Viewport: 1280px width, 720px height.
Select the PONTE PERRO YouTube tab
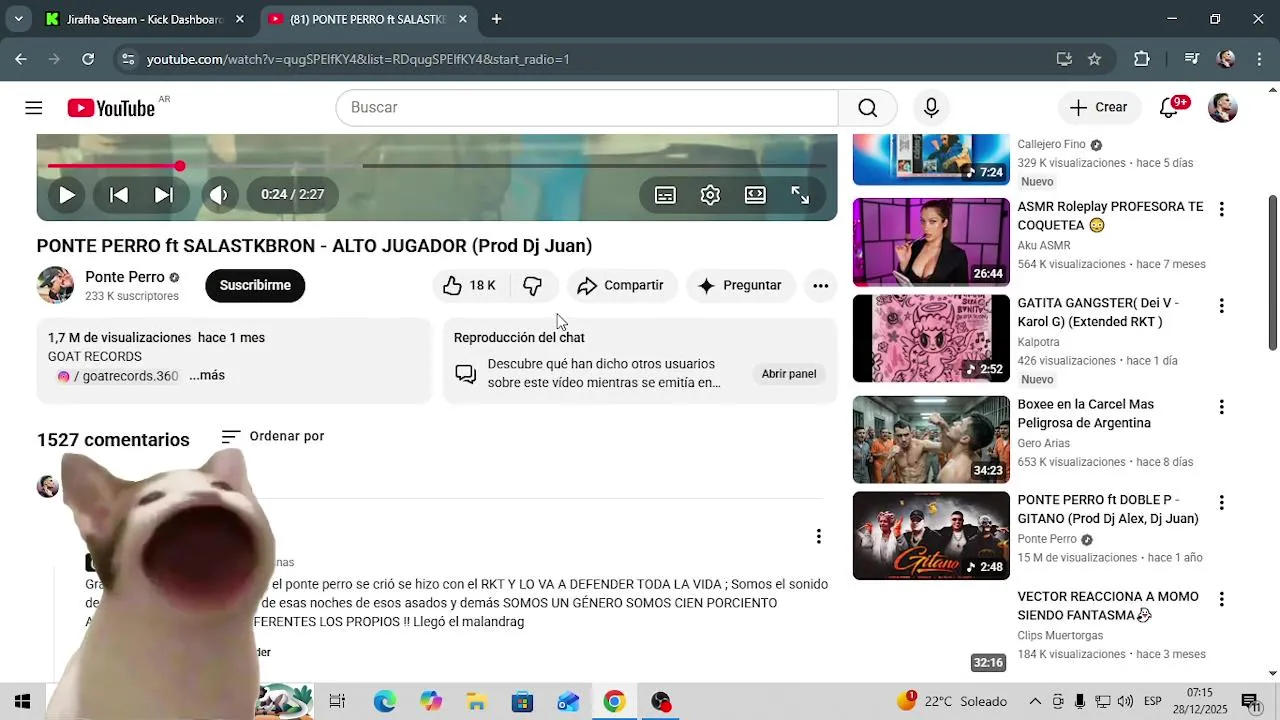[x=357, y=19]
